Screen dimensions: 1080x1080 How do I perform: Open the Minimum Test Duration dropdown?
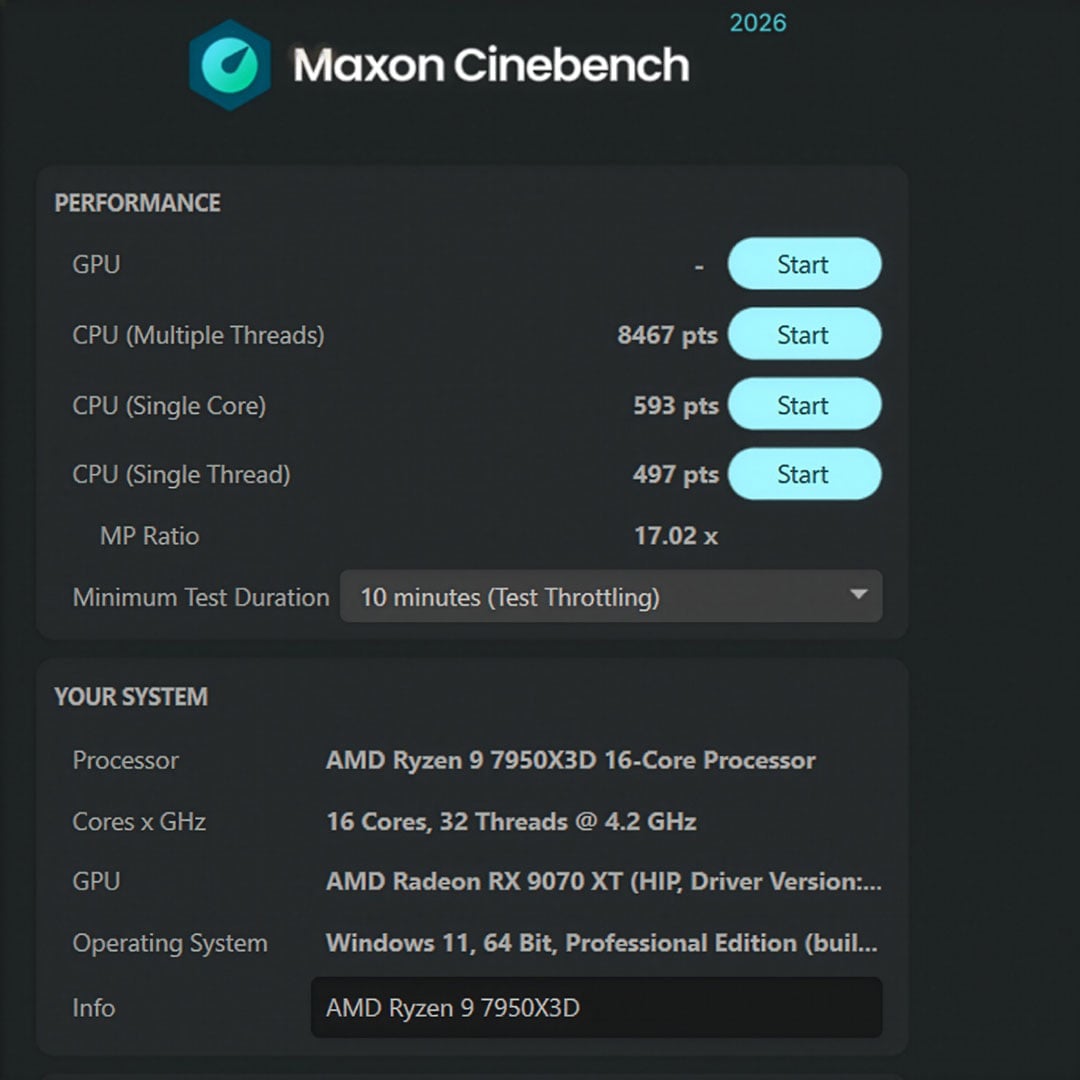coord(612,597)
